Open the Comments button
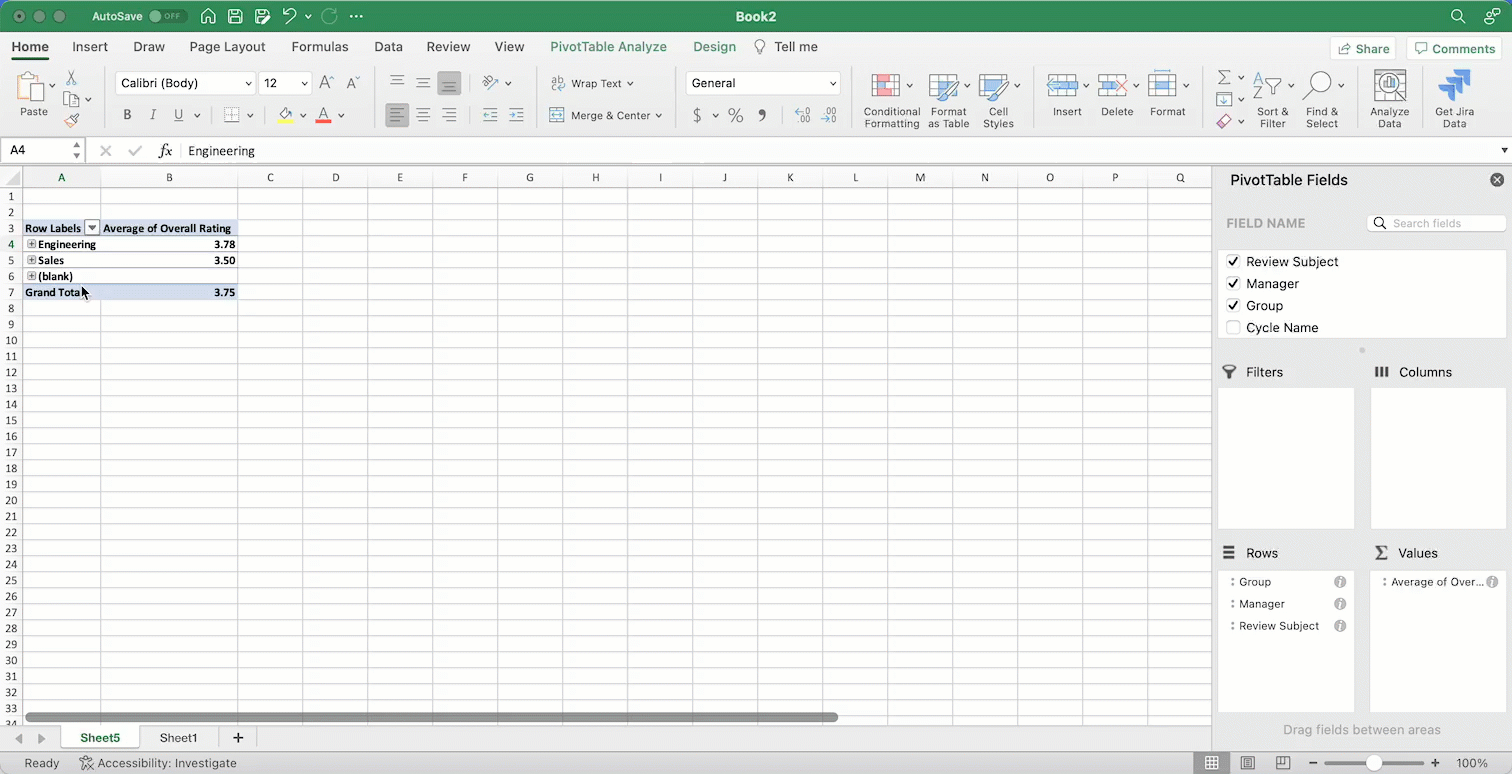 click(x=1454, y=48)
